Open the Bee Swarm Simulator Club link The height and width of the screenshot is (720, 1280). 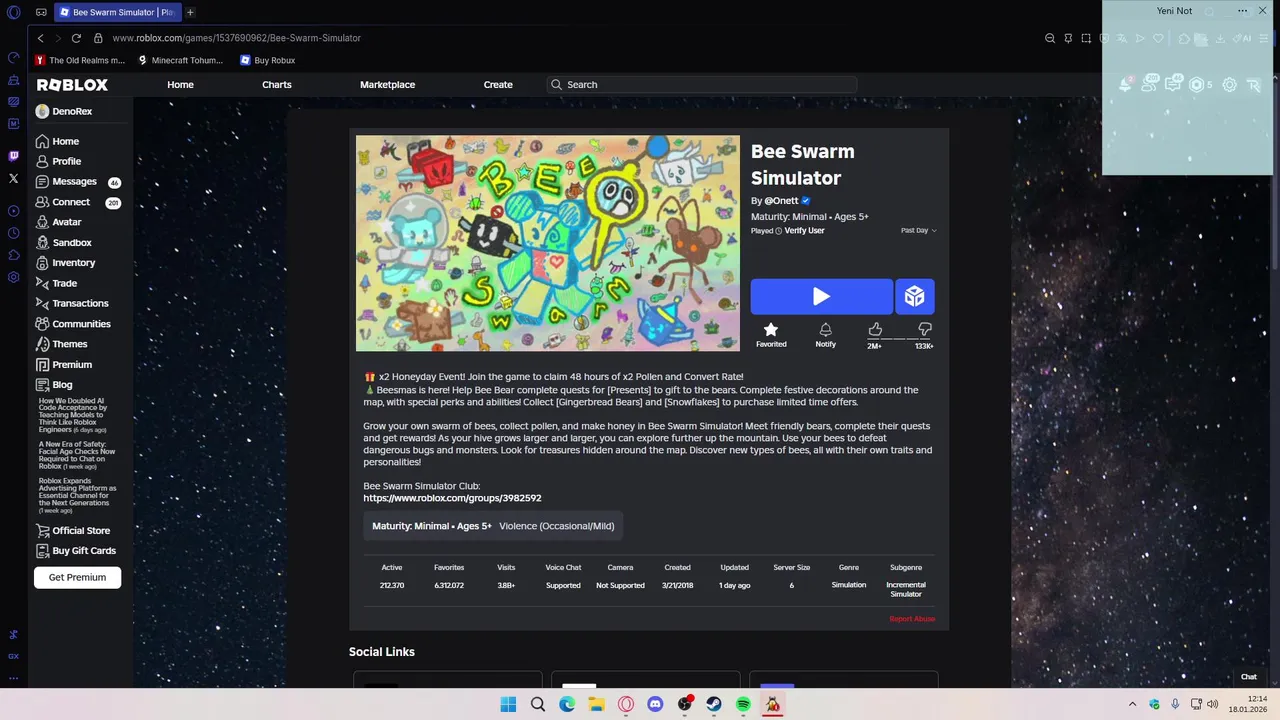pyautogui.click(x=452, y=498)
